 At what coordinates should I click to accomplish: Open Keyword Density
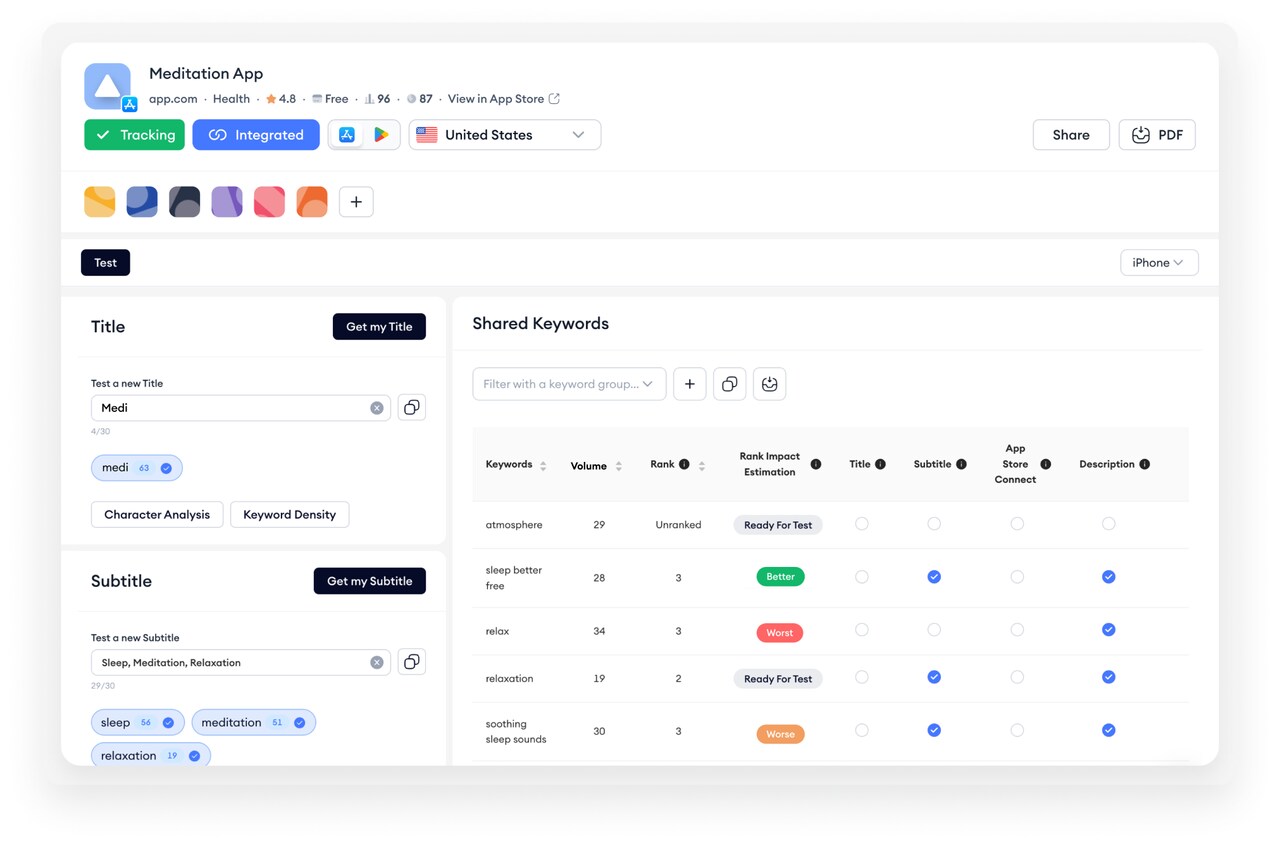pyautogui.click(x=290, y=515)
